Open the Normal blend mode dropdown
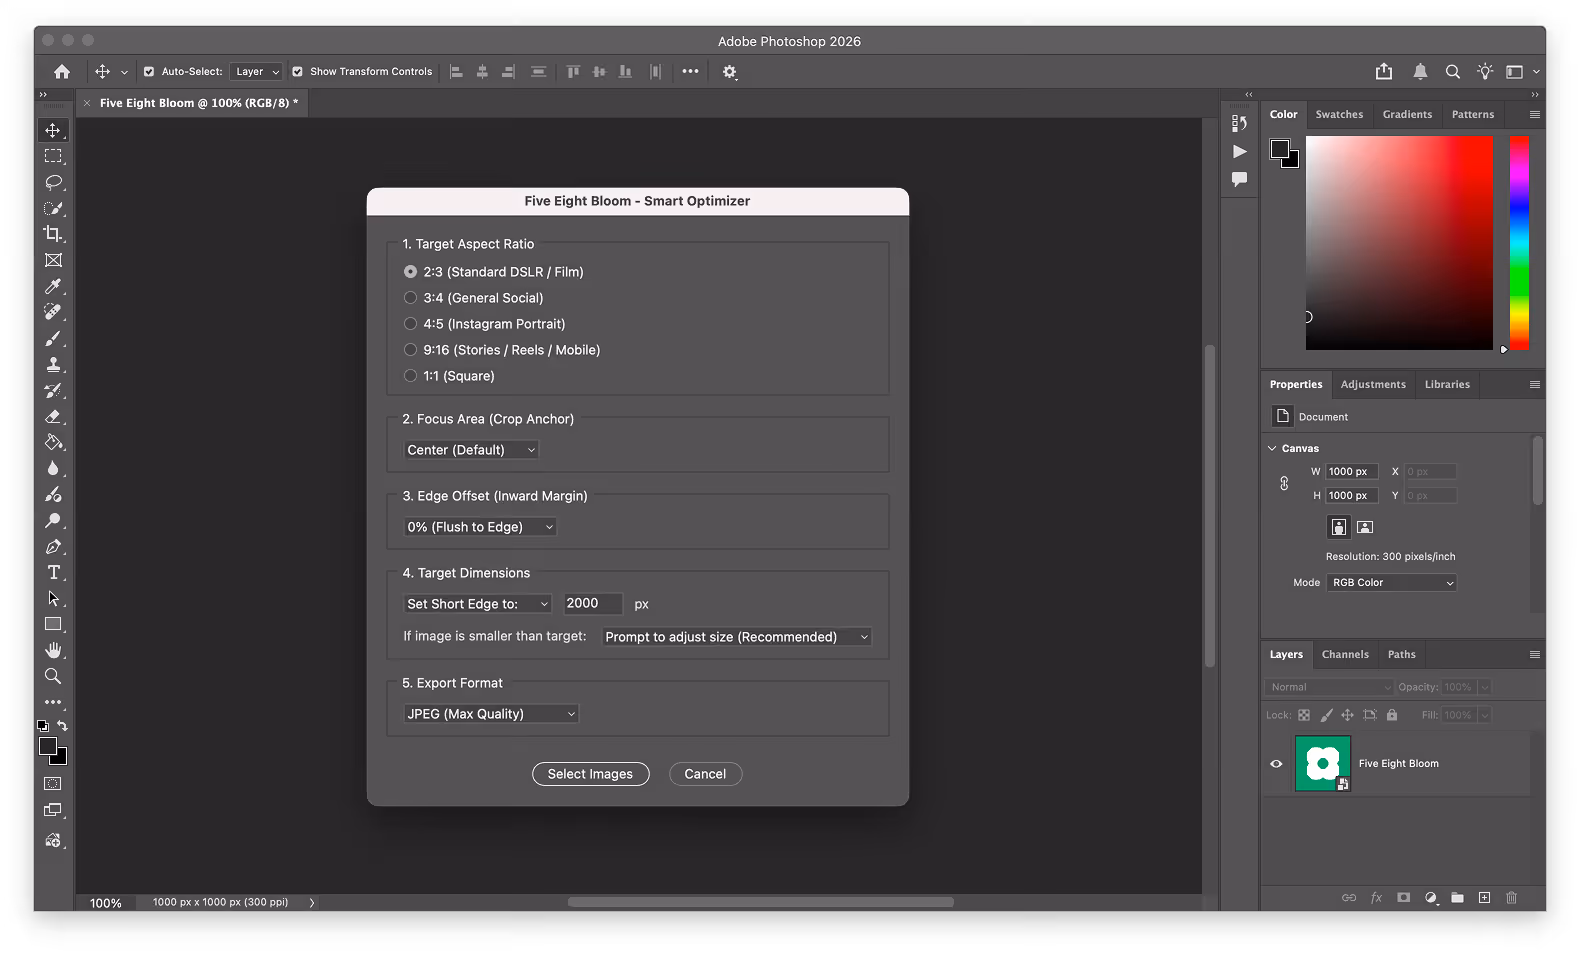This screenshot has height=953, width=1580. (1329, 687)
